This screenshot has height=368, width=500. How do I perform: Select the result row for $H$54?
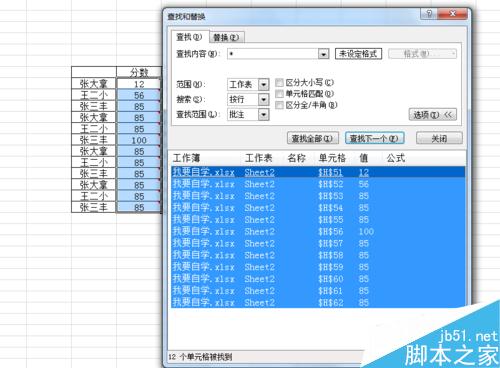[x=318, y=208]
